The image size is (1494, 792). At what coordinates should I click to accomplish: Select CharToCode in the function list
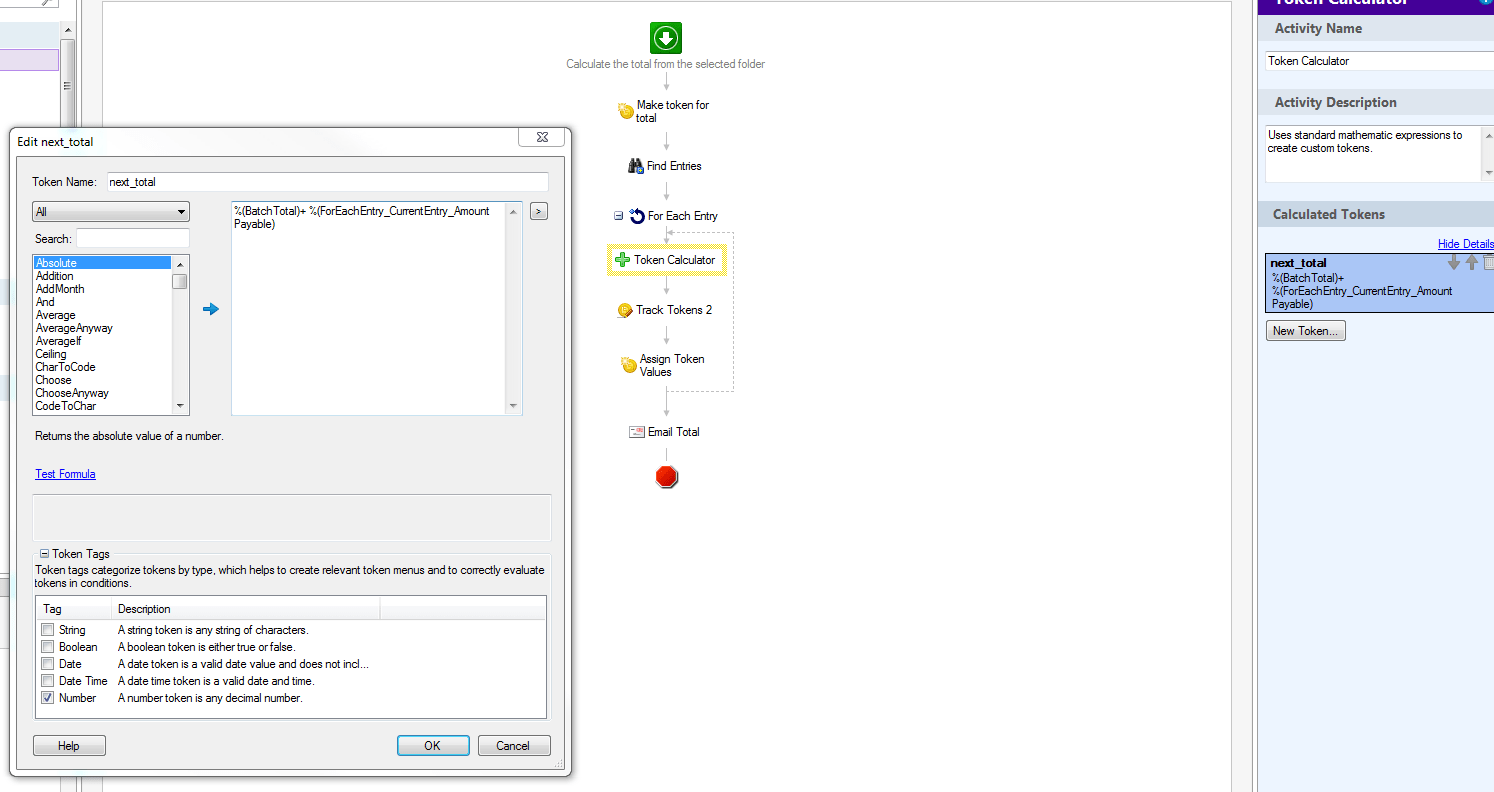click(x=66, y=367)
